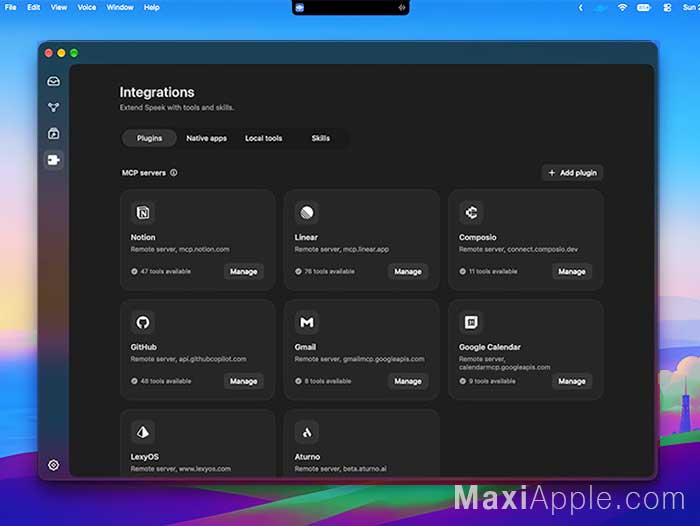The width and height of the screenshot is (700, 526).
Task: Click the Linear logo icon
Action: coord(307,212)
